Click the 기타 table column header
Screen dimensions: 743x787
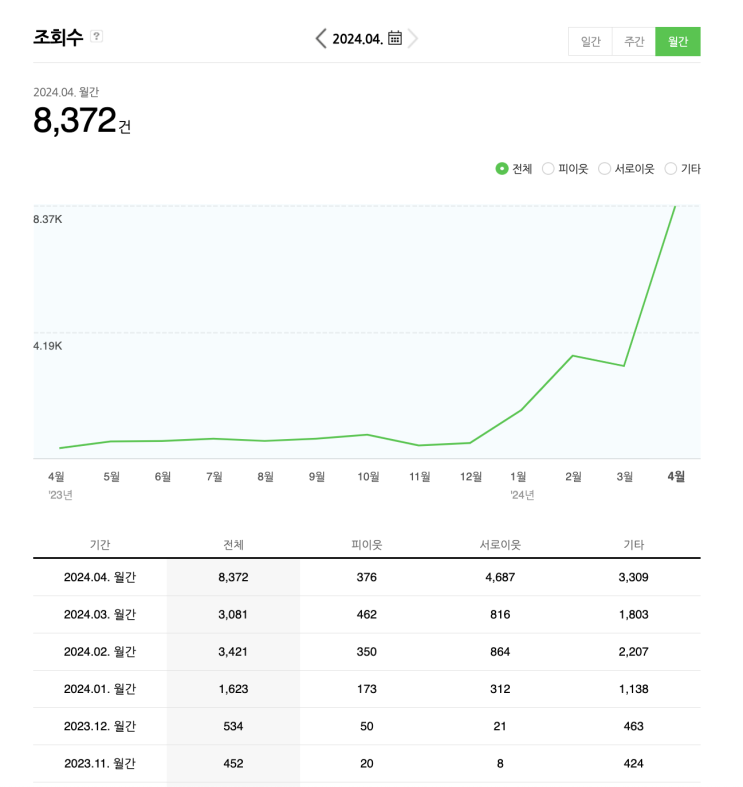pyautogui.click(x=634, y=545)
